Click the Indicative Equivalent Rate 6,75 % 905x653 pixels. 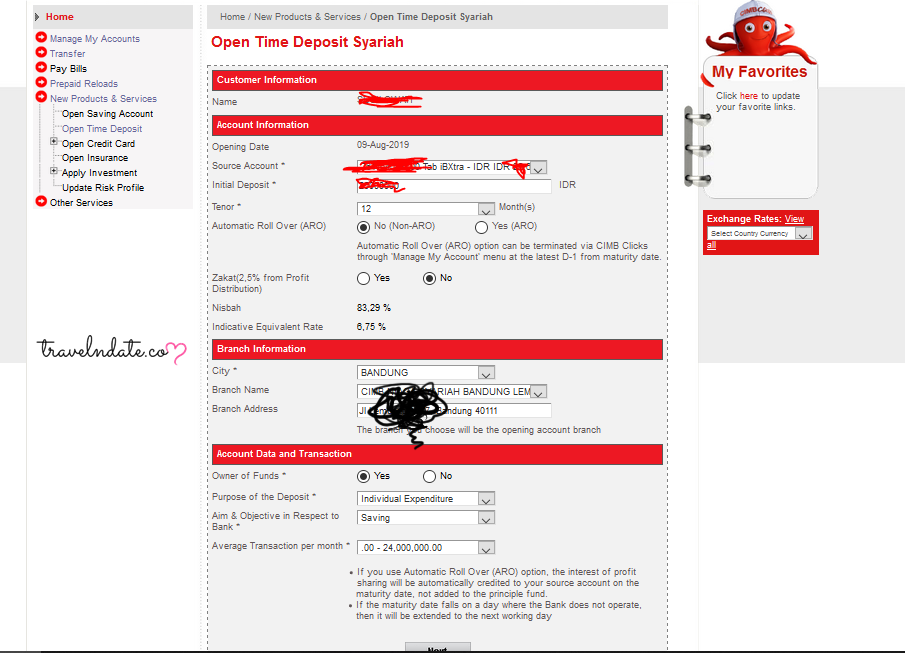tap(371, 327)
